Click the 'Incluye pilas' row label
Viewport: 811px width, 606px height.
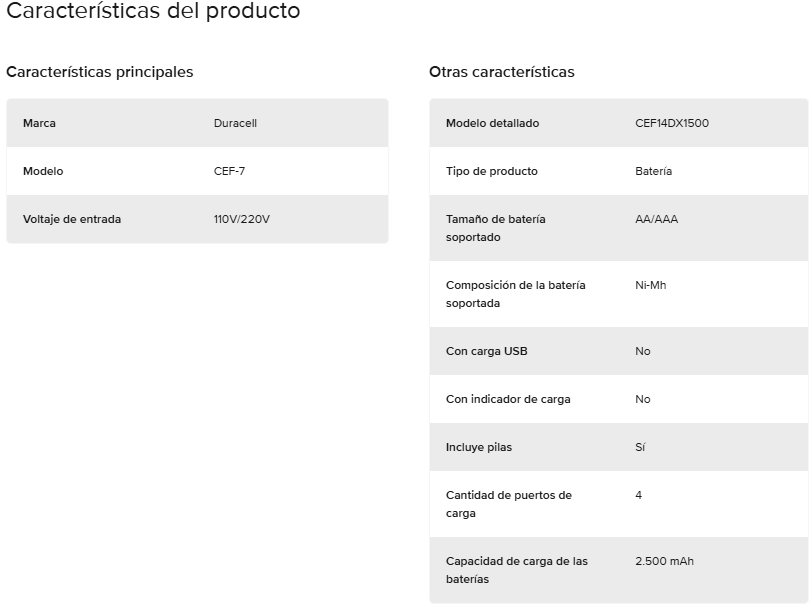[478, 447]
